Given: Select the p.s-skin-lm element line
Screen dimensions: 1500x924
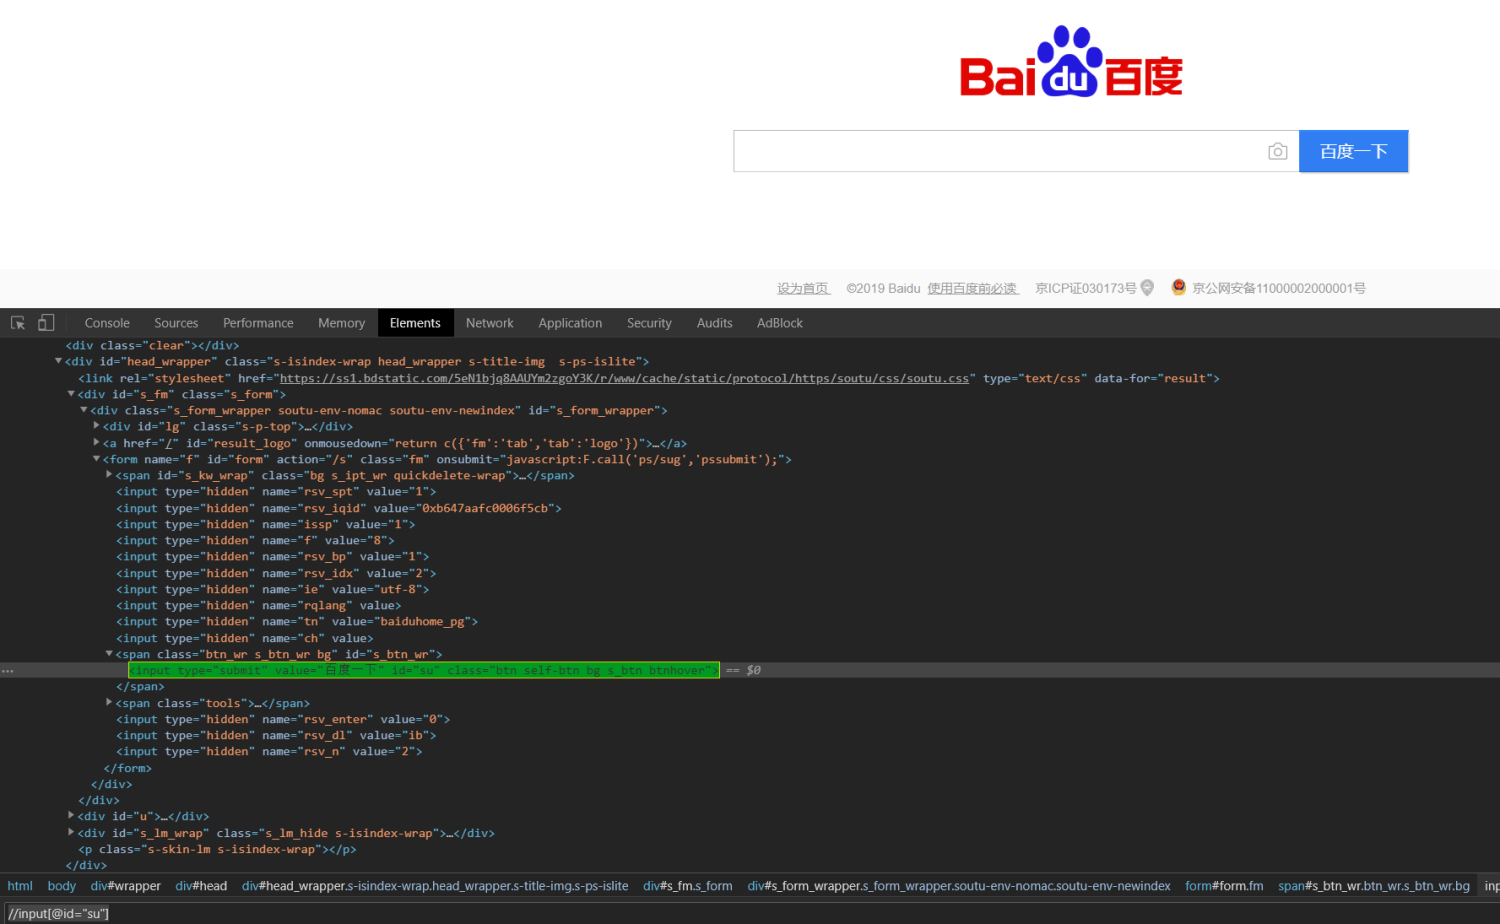Looking at the screenshot, I should (x=217, y=849).
